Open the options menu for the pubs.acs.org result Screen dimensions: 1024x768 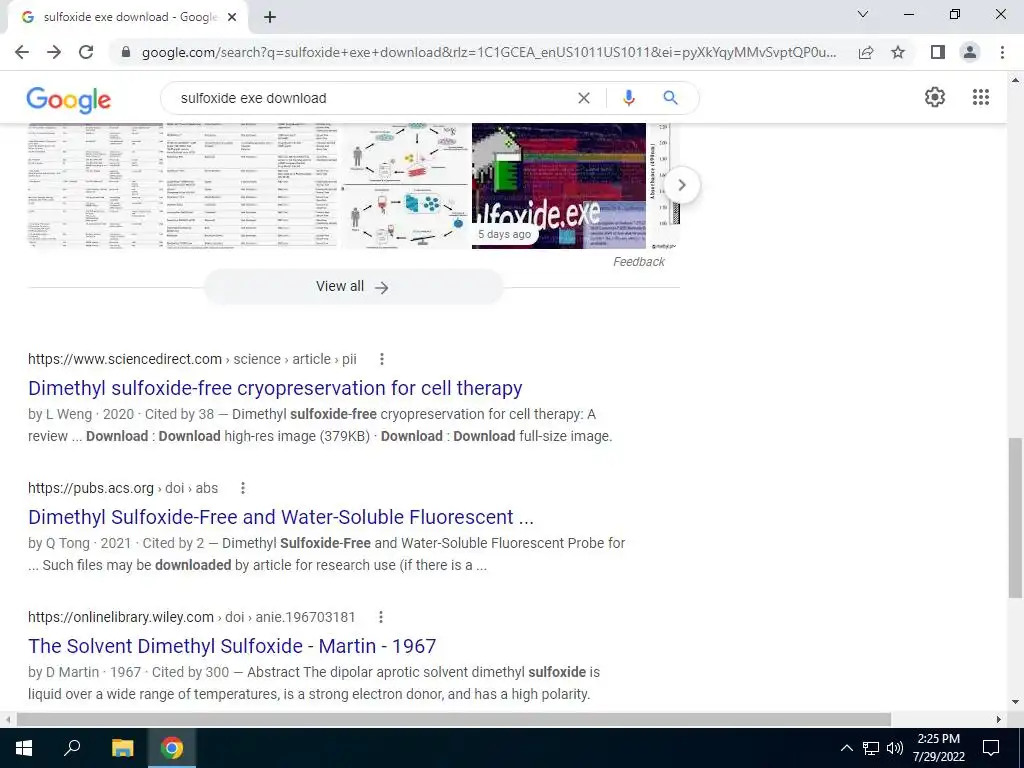[x=243, y=488]
